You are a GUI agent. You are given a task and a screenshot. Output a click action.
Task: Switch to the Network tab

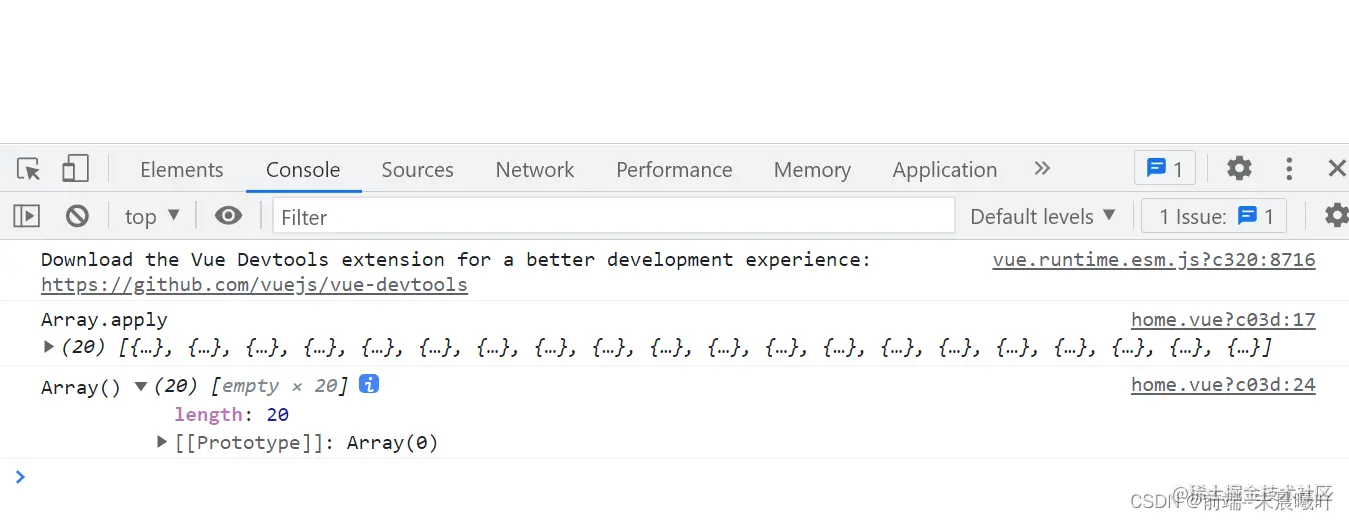click(x=535, y=169)
